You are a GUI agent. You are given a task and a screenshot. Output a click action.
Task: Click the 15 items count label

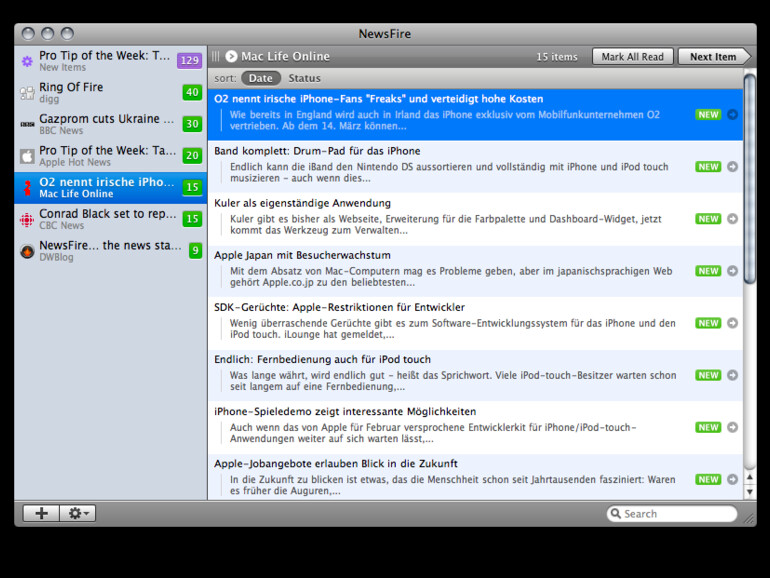[x=556, y=57]
